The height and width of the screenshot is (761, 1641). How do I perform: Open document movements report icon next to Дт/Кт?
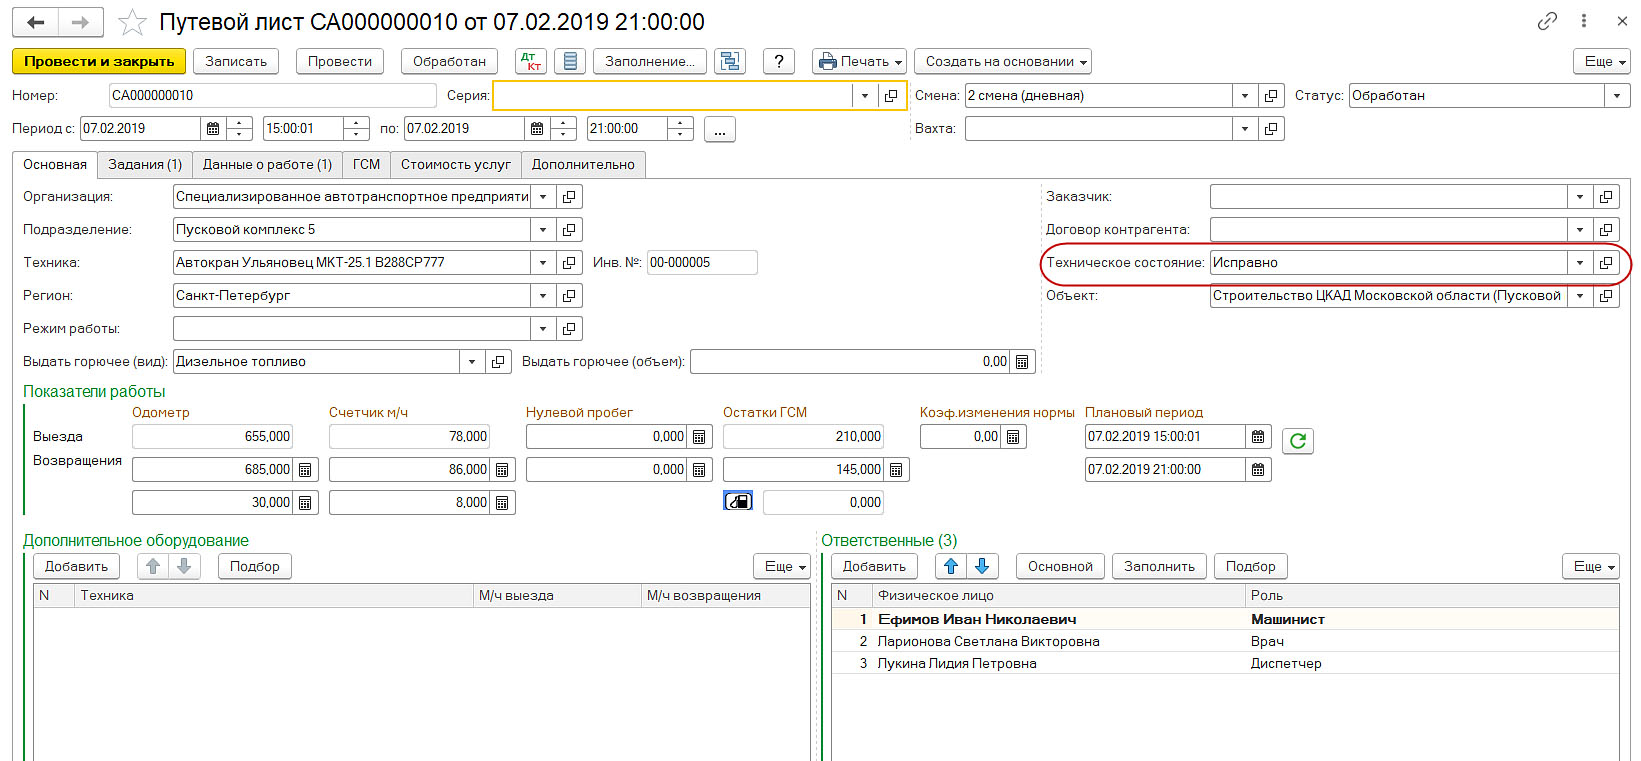click(x=570, y=61)
